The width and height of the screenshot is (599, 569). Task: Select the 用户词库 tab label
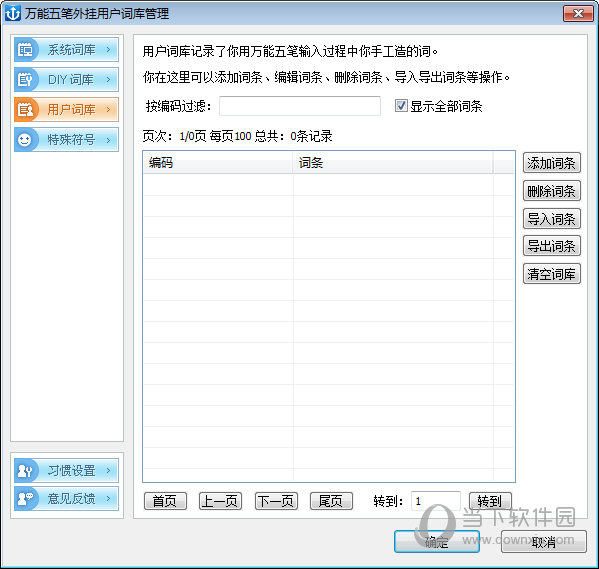click(x=71, y=110)
